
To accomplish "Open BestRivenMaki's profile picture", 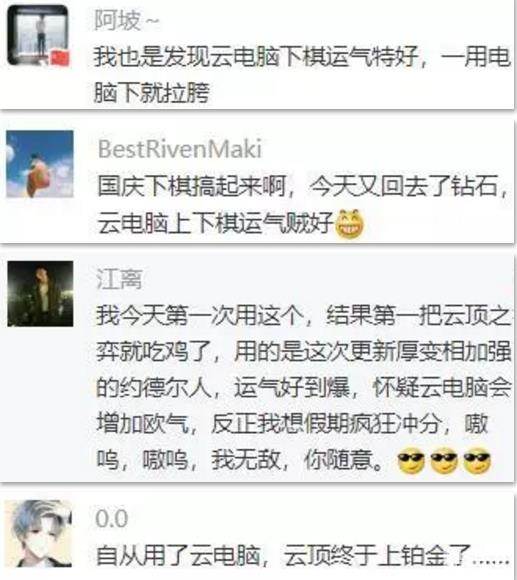I will point(40,164).
